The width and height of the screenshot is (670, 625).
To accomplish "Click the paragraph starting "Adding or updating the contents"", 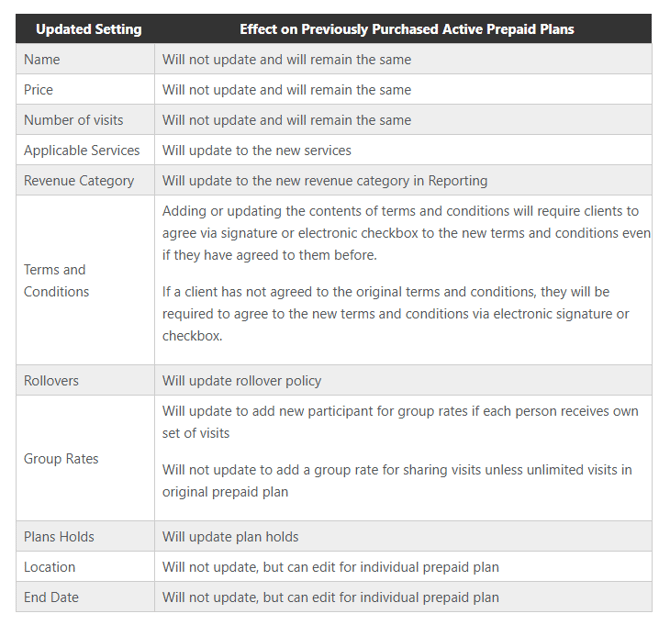I will point(405,232).
